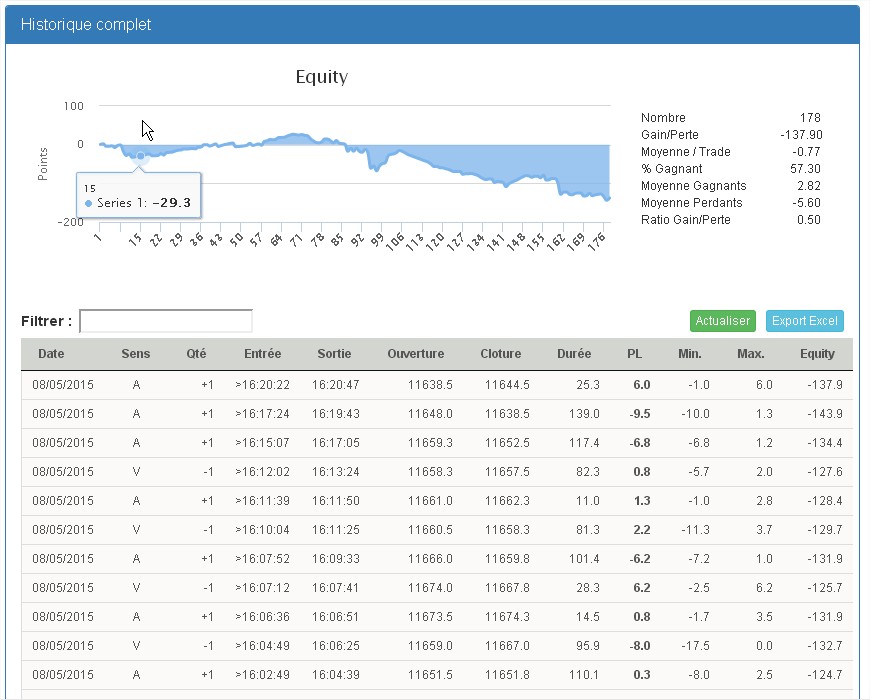Sort table by Min. column header
Viewport: 870px width, 700px height.
tap(689, 354)
